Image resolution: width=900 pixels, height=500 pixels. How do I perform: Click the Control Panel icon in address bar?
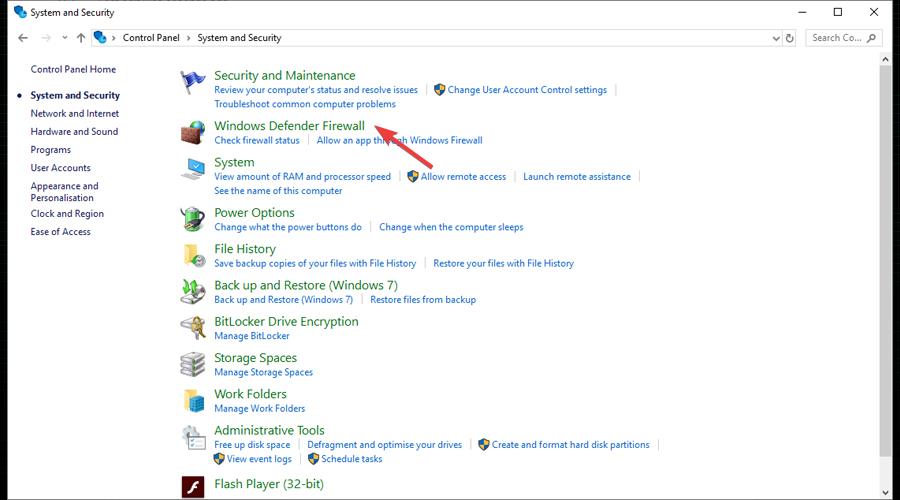(100, 37)
